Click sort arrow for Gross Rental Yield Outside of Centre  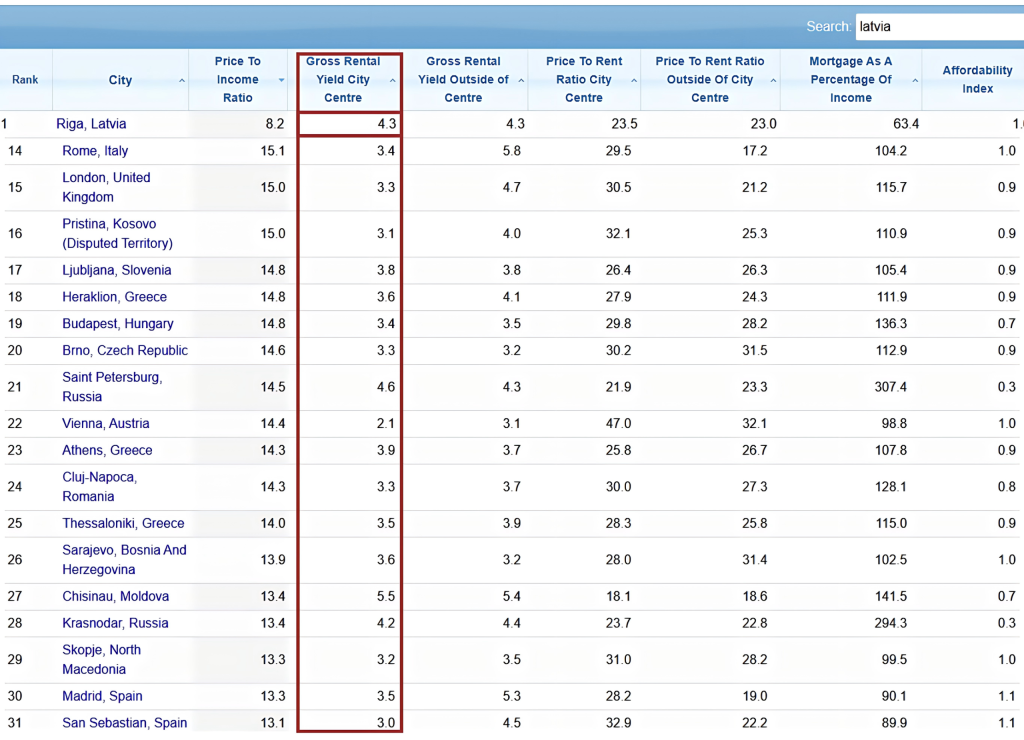click(522, 80)
